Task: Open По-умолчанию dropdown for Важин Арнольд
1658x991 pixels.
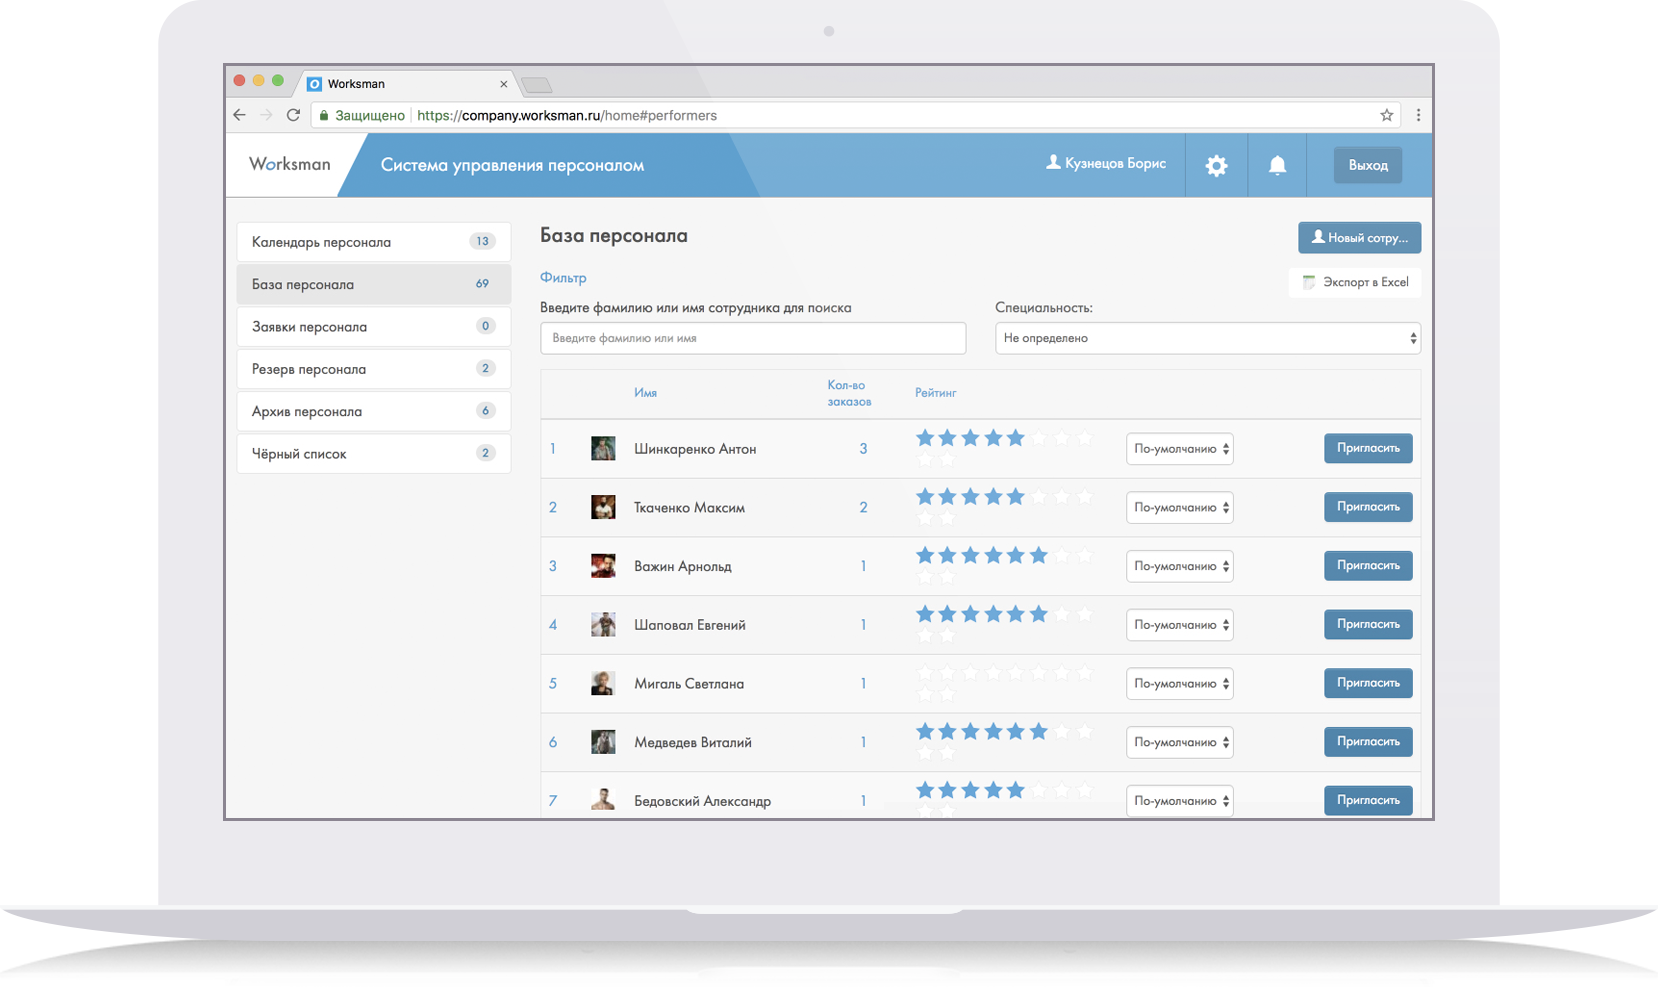Action: 1180,566
